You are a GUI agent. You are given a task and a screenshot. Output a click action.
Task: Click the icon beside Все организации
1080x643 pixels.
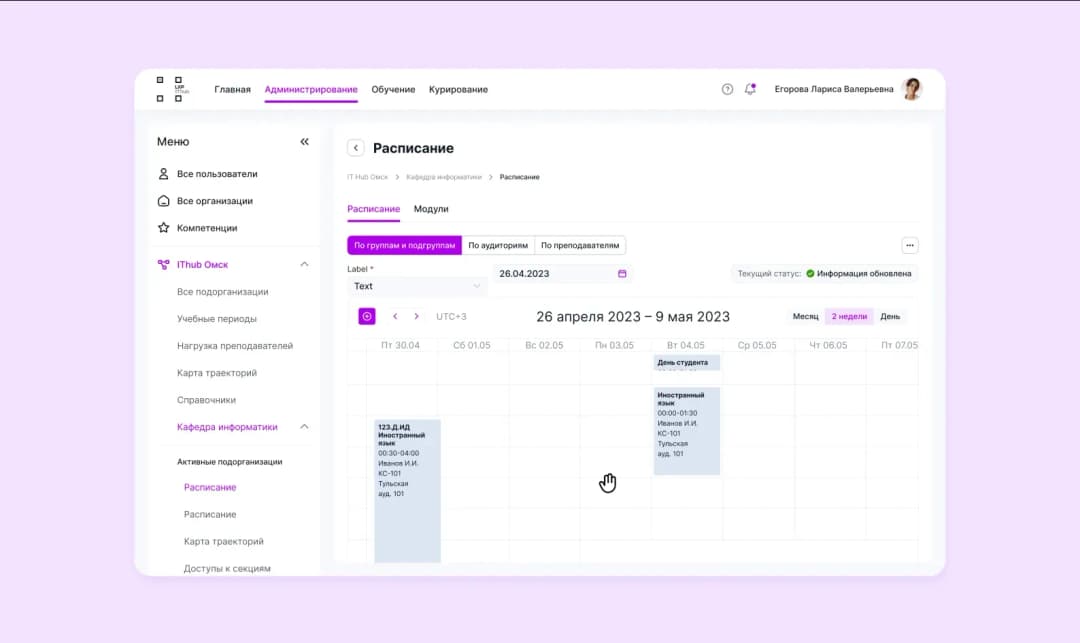point(163,201)
